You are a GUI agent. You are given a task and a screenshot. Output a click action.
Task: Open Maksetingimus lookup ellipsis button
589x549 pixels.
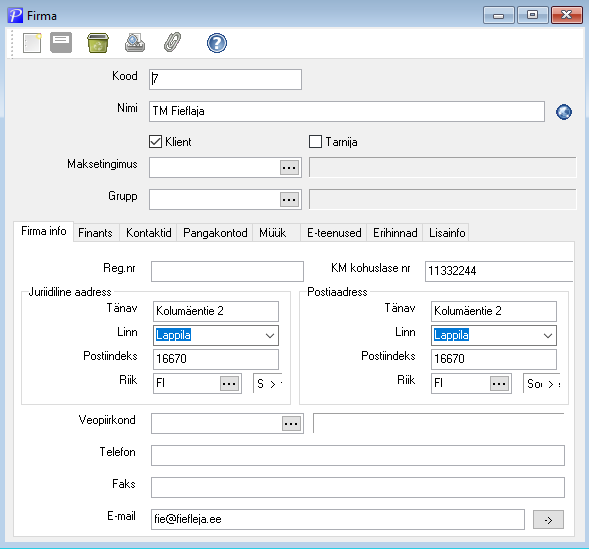(289, 167)
